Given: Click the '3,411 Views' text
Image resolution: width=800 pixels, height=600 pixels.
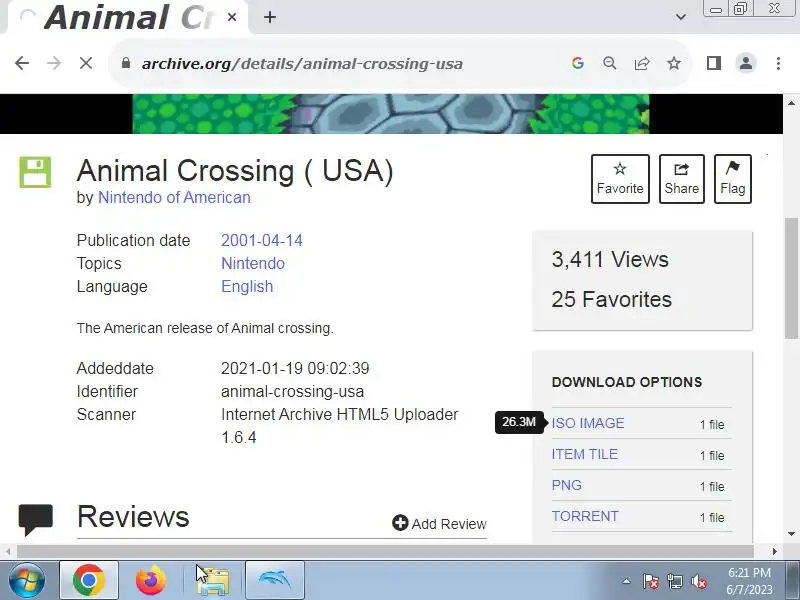Looking at the screenshot, I should pyautogui.click(x=610, y=260).
